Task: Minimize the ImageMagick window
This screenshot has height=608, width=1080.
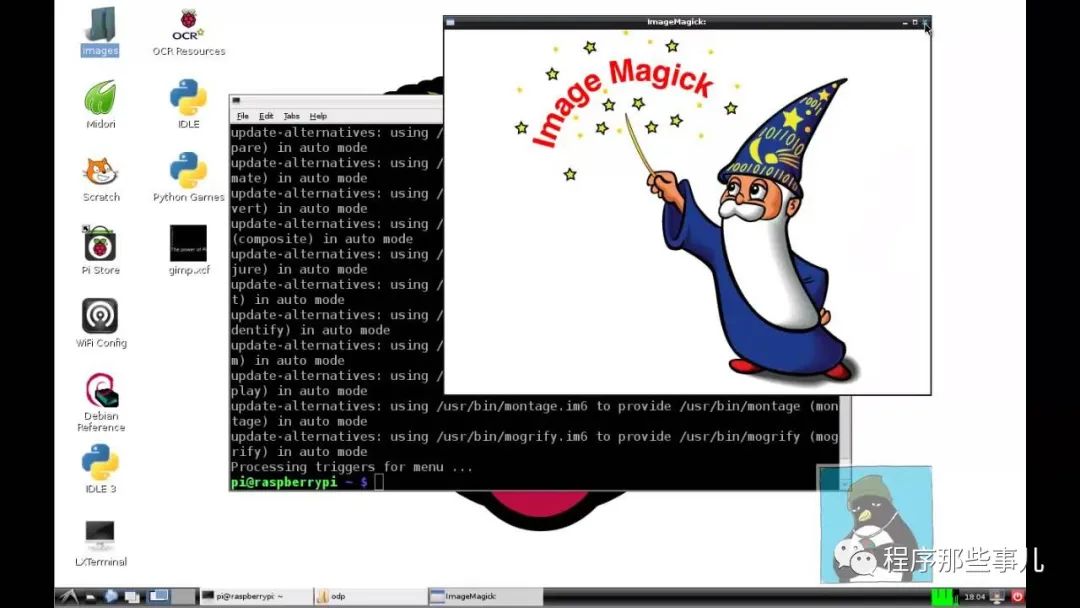Action: point(905,23)
